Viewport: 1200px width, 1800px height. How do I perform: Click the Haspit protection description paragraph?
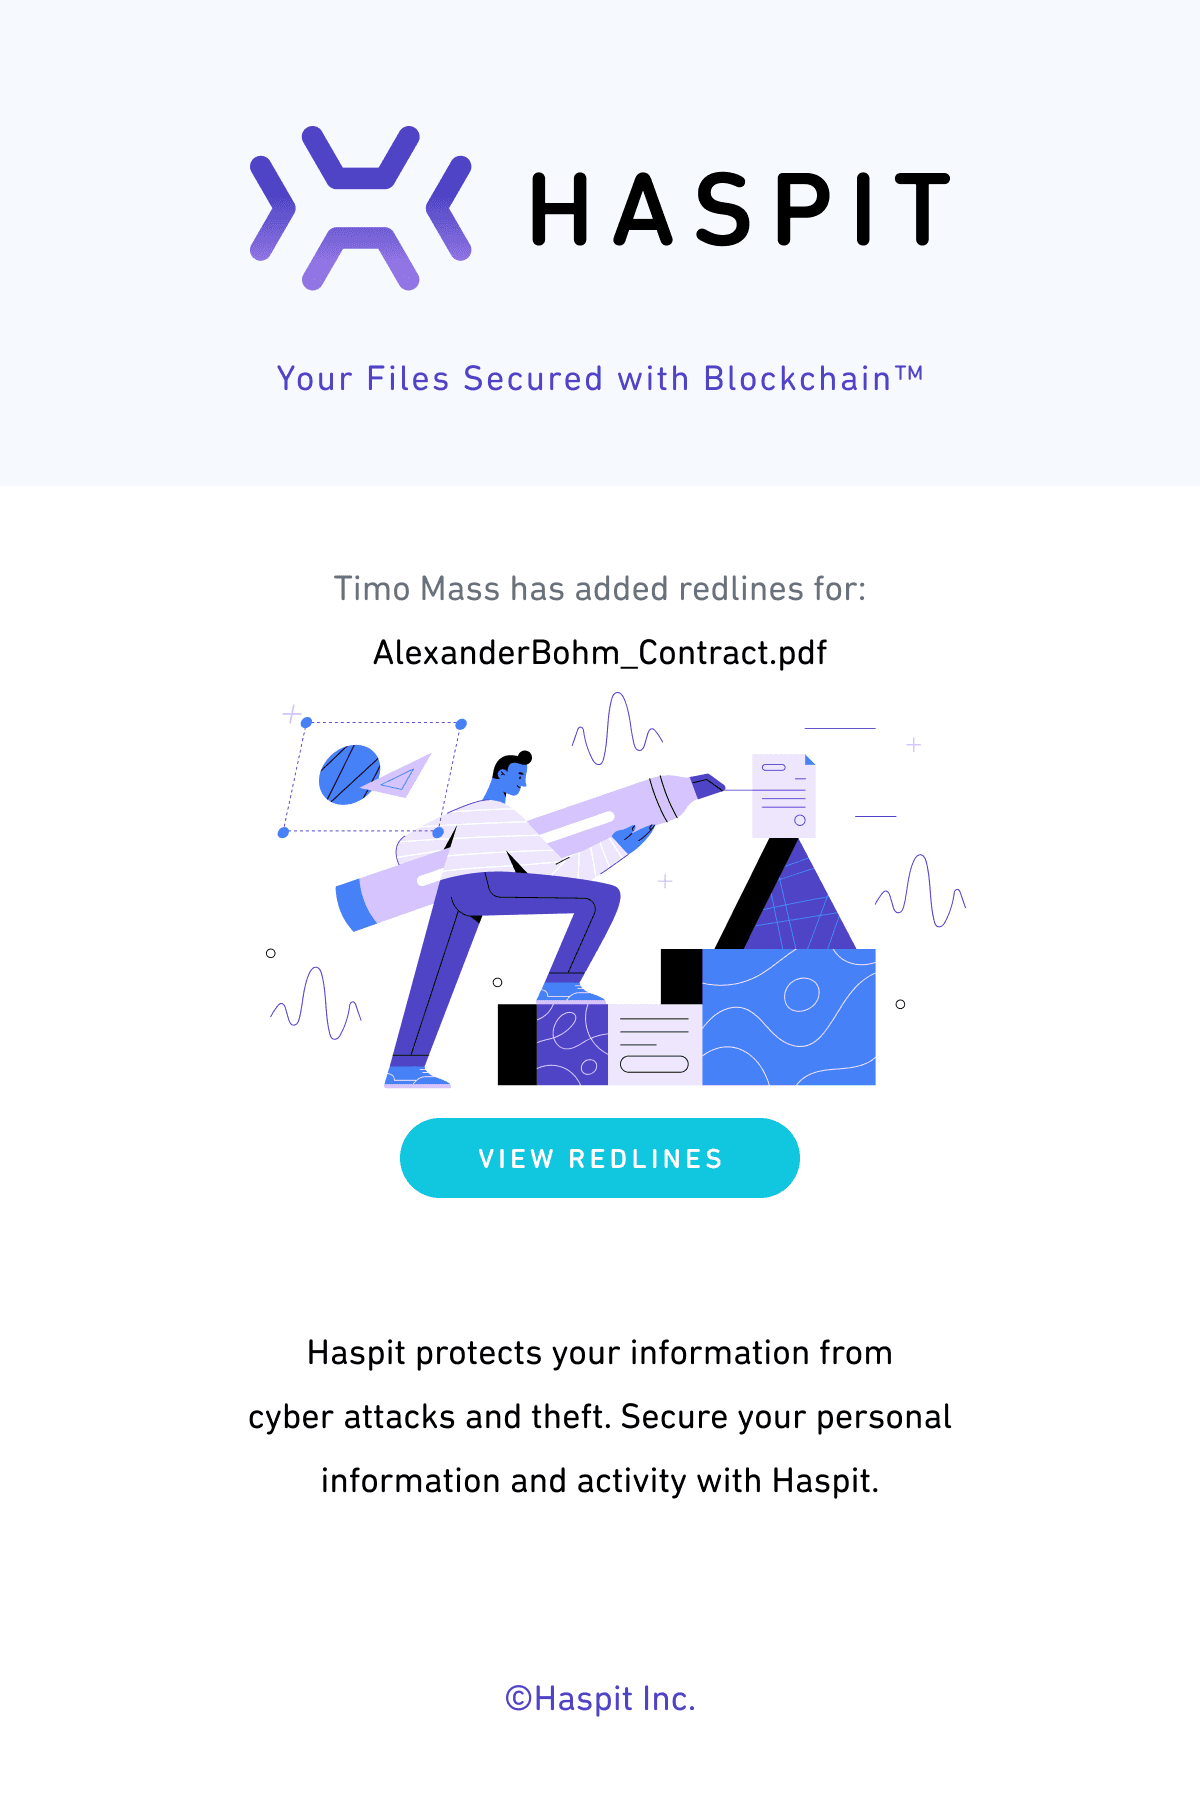coord(600,1416)
